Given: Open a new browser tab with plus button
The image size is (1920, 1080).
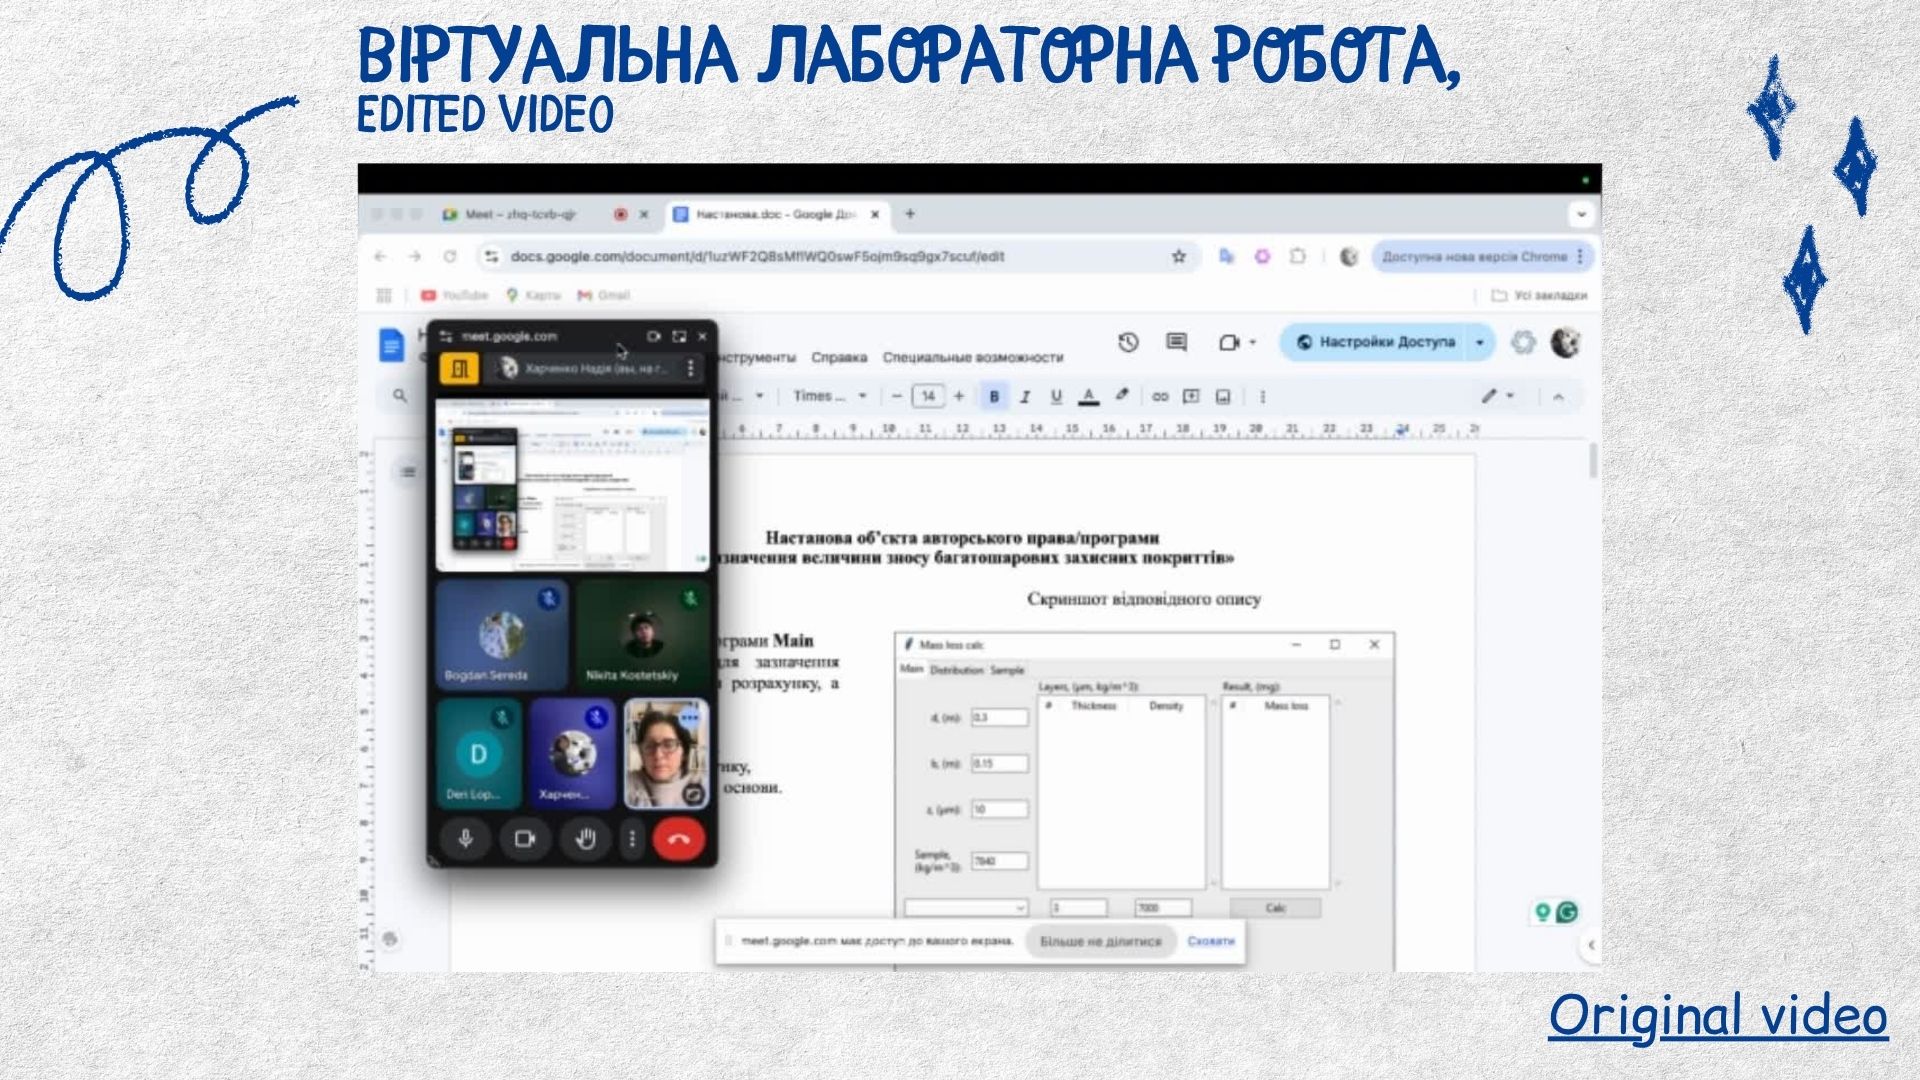Looking at the screenshot, I should tap(910, 214).
